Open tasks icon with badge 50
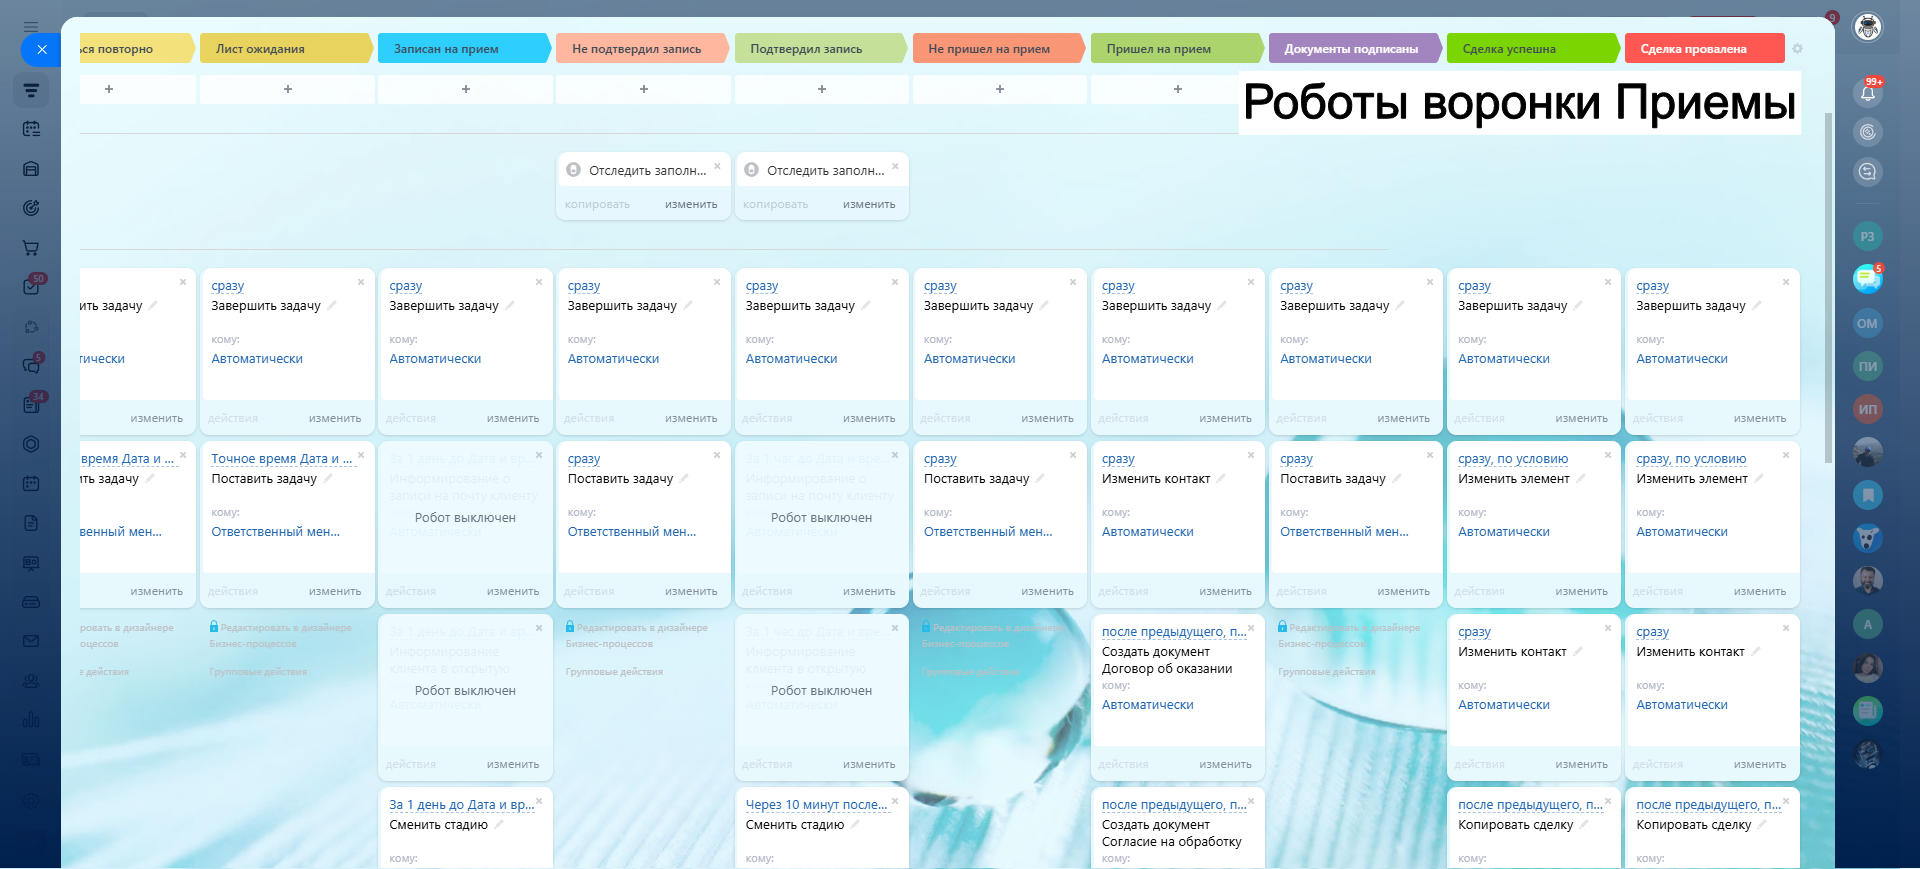Screen dimensions: 1920x869 point(31,287)
